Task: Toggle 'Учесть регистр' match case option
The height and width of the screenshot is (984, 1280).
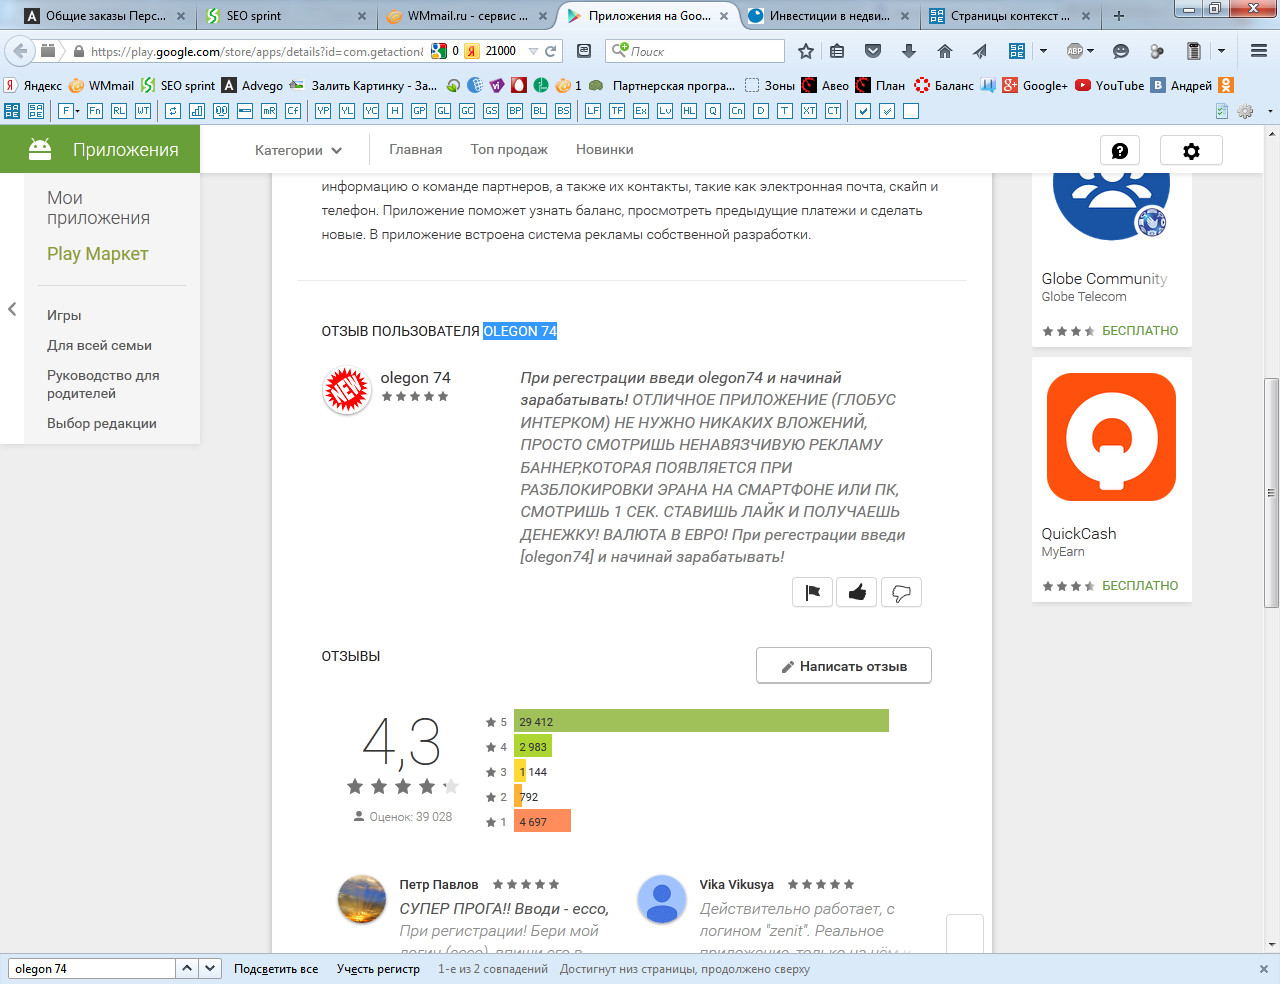Action: [x=378, y=969]
